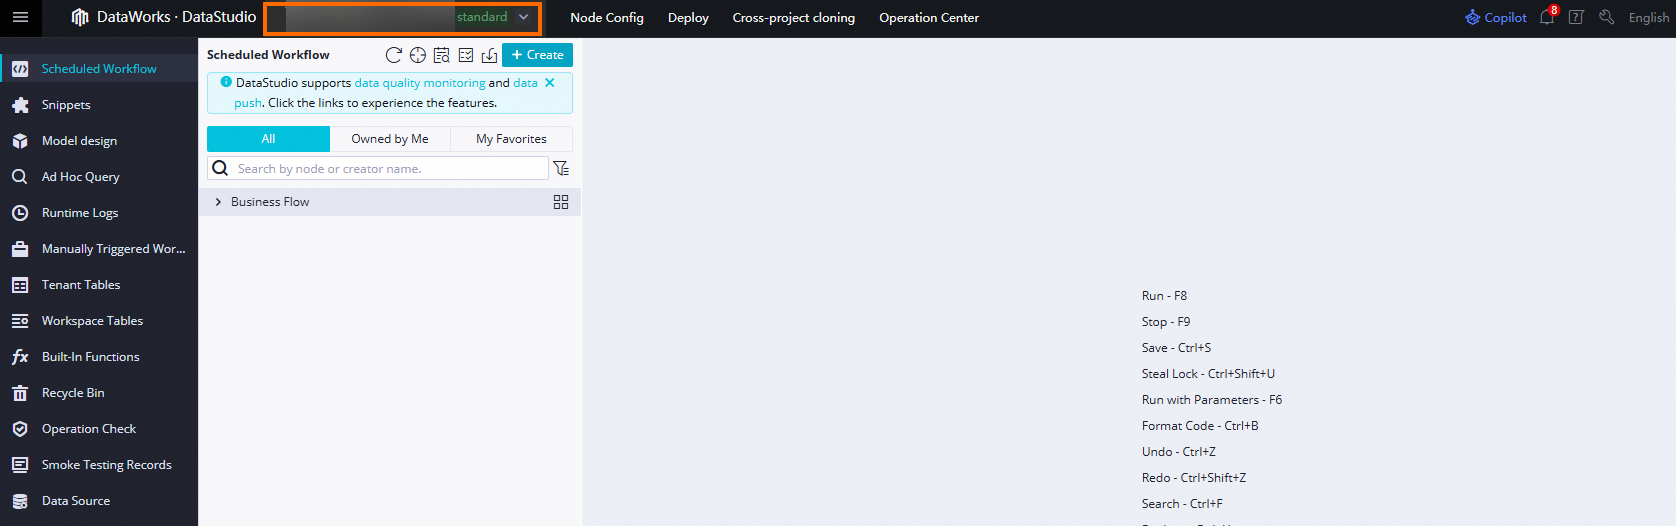The height and width of the screenshot is (526, 1676).
Task: Click the checklist batch operation icon
Action: tap(466, 55)
